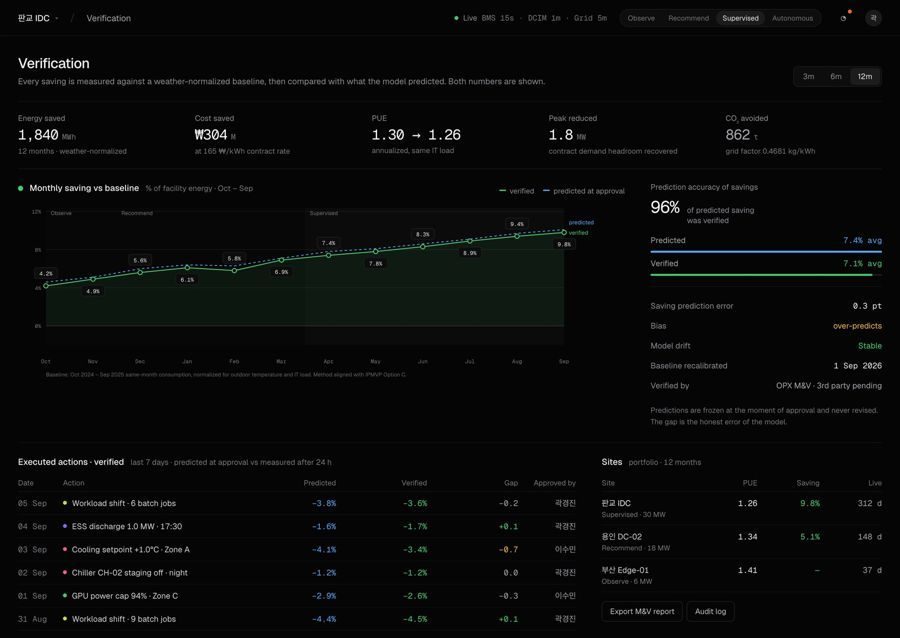Click Export M&V report button
This screenshot has height=638, width=900.
tap(642, 612)
